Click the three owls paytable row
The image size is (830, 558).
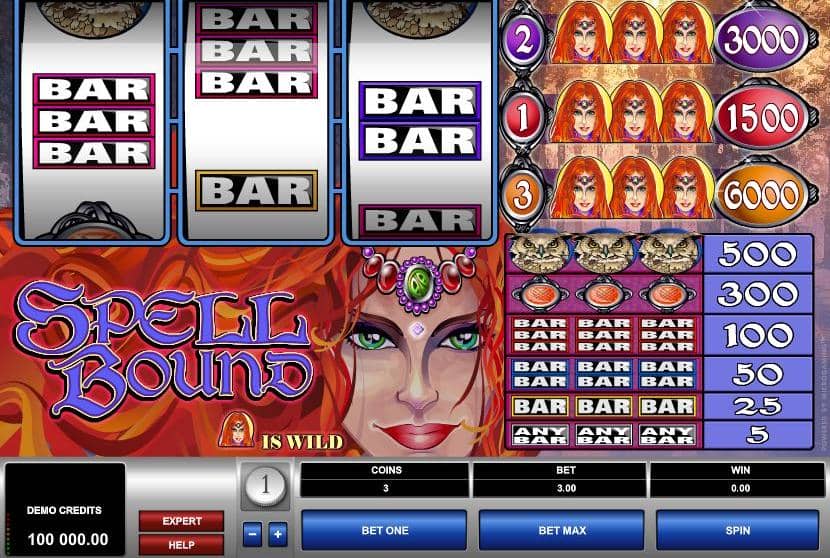(x=659, y=254)
